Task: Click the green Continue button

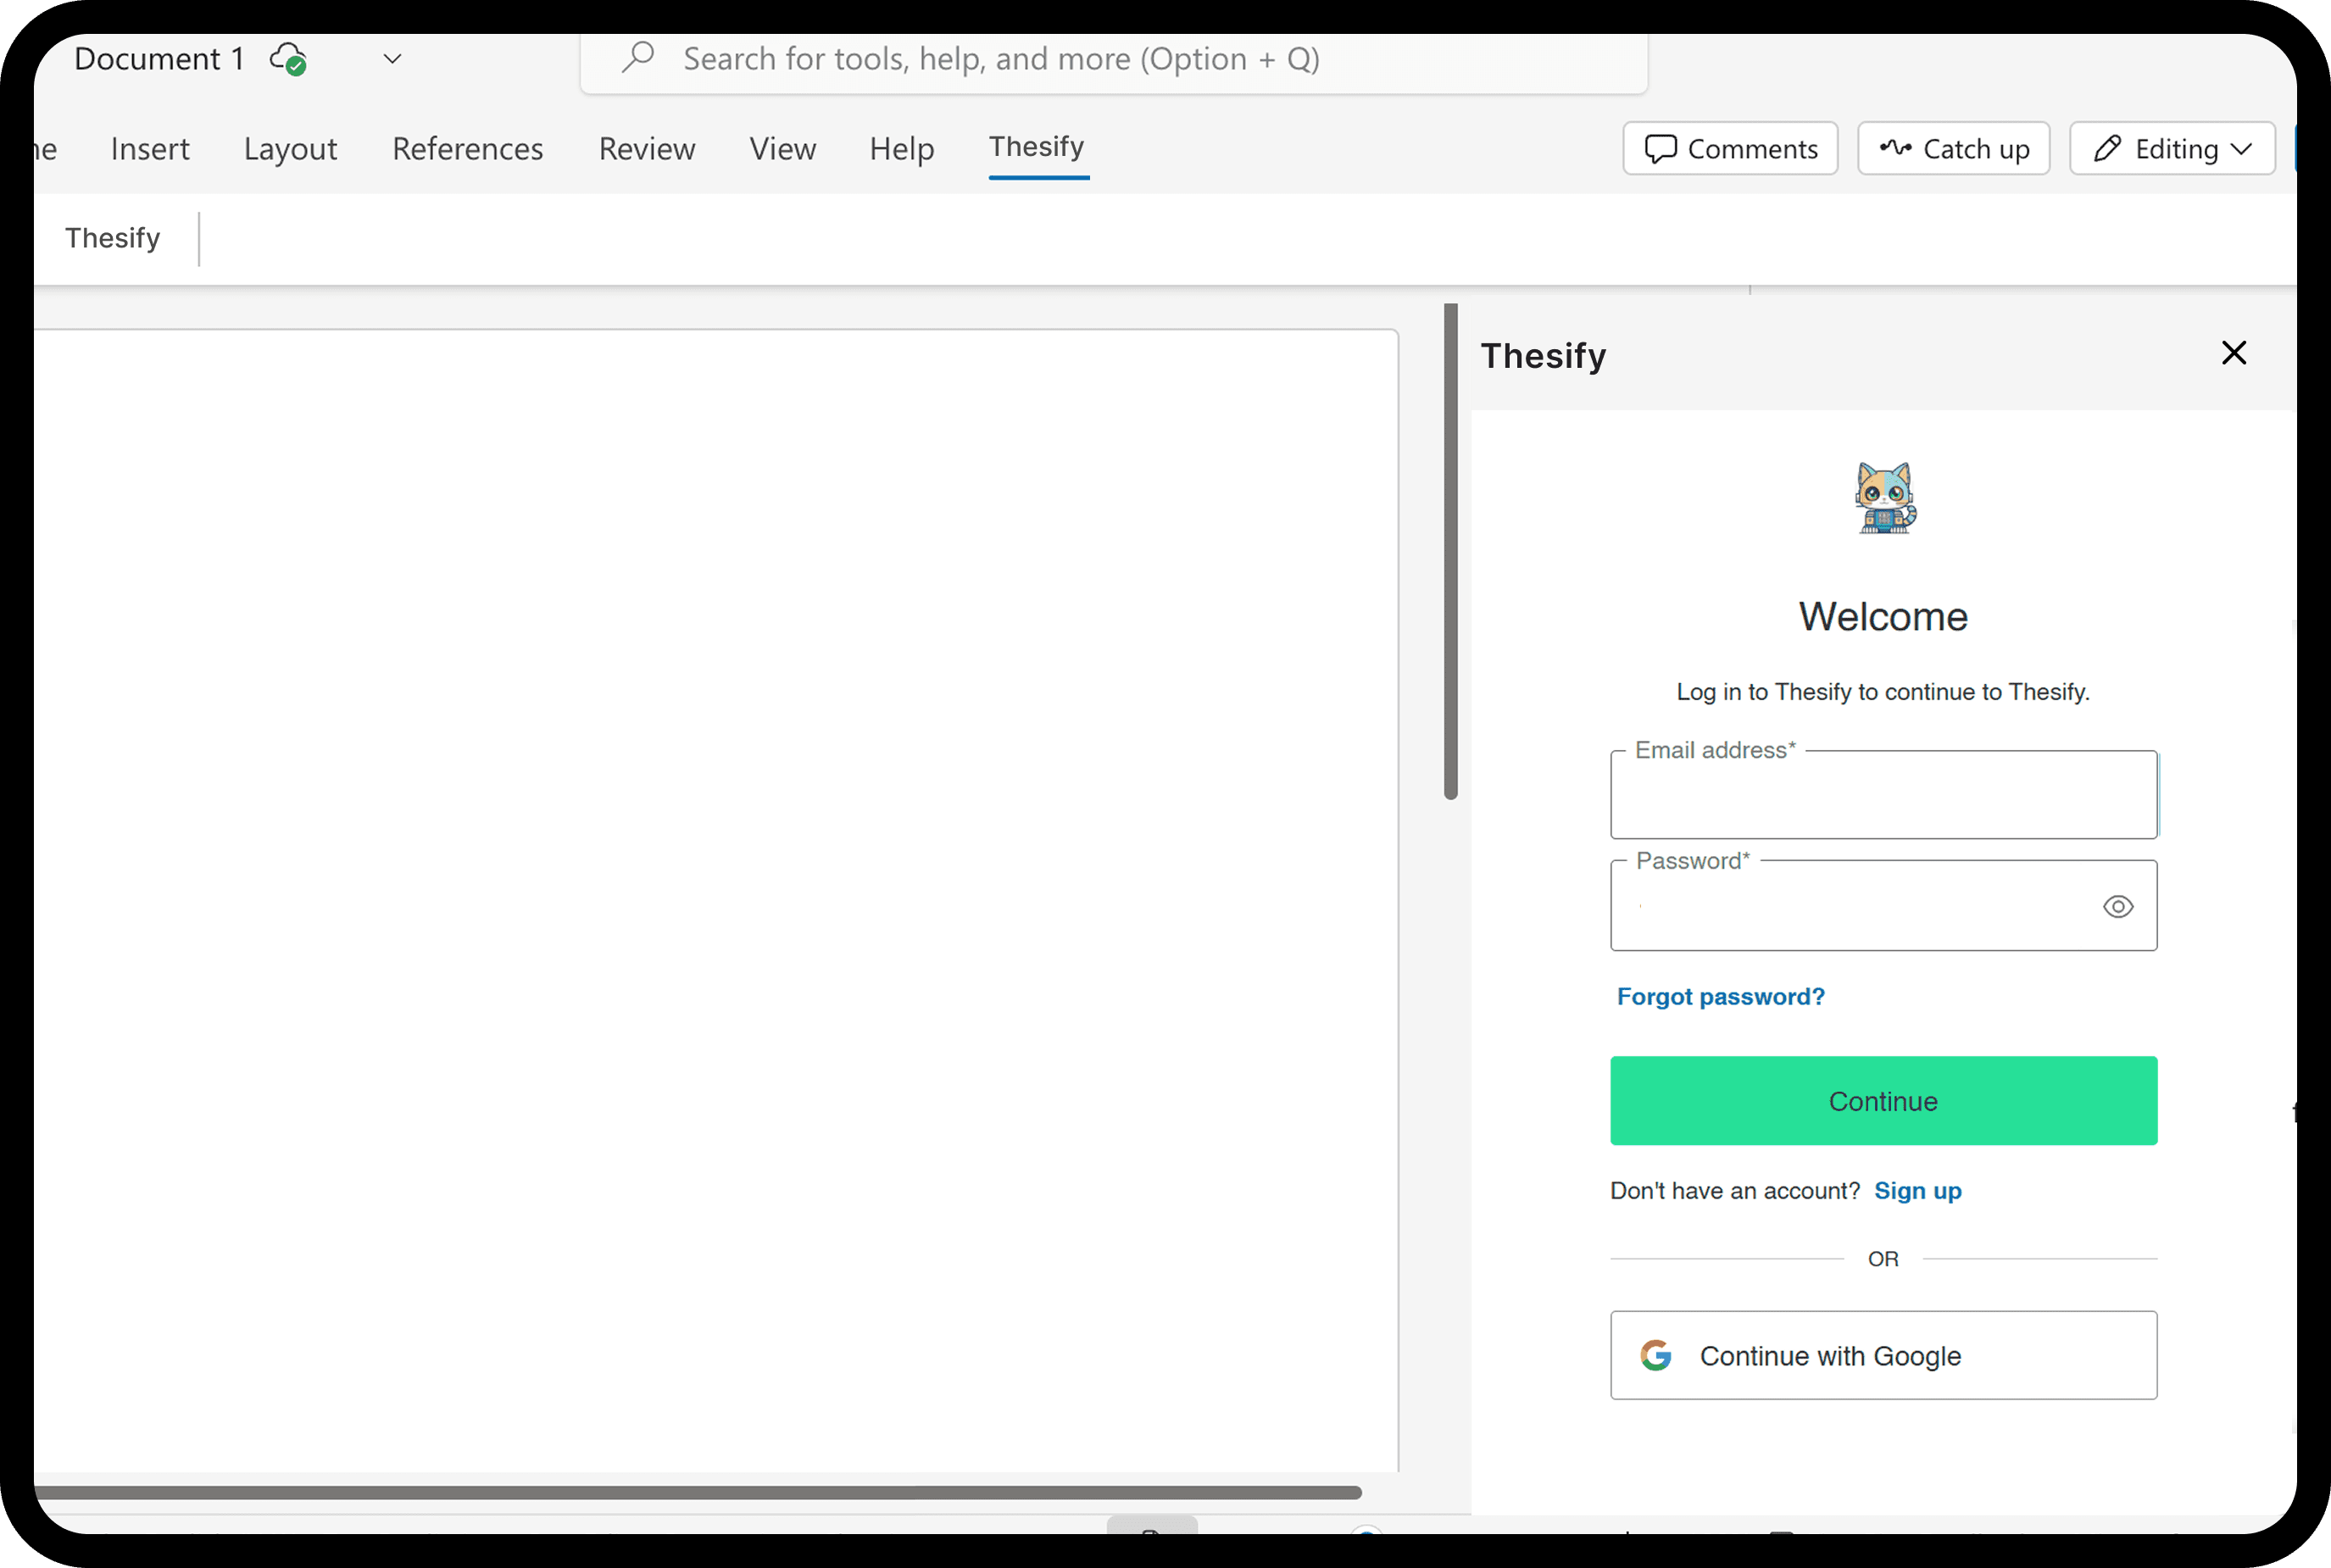Action: point(1883,1101)
